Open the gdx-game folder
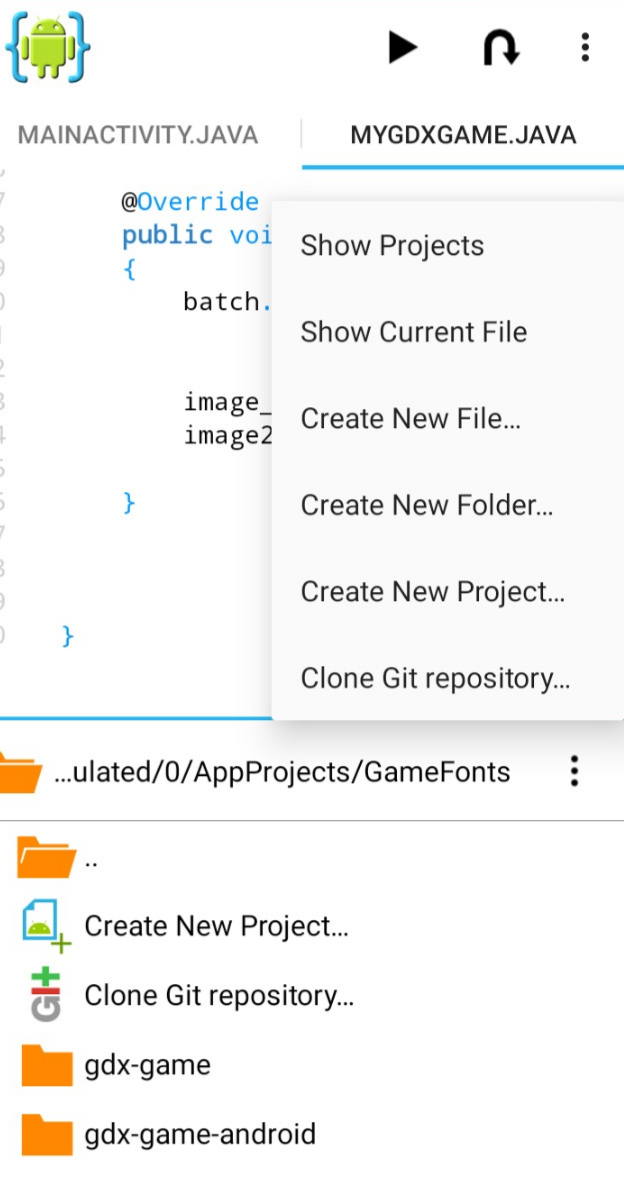Image resolution: width=624 pixels, height=1182 pixels. click(147, 1065)
